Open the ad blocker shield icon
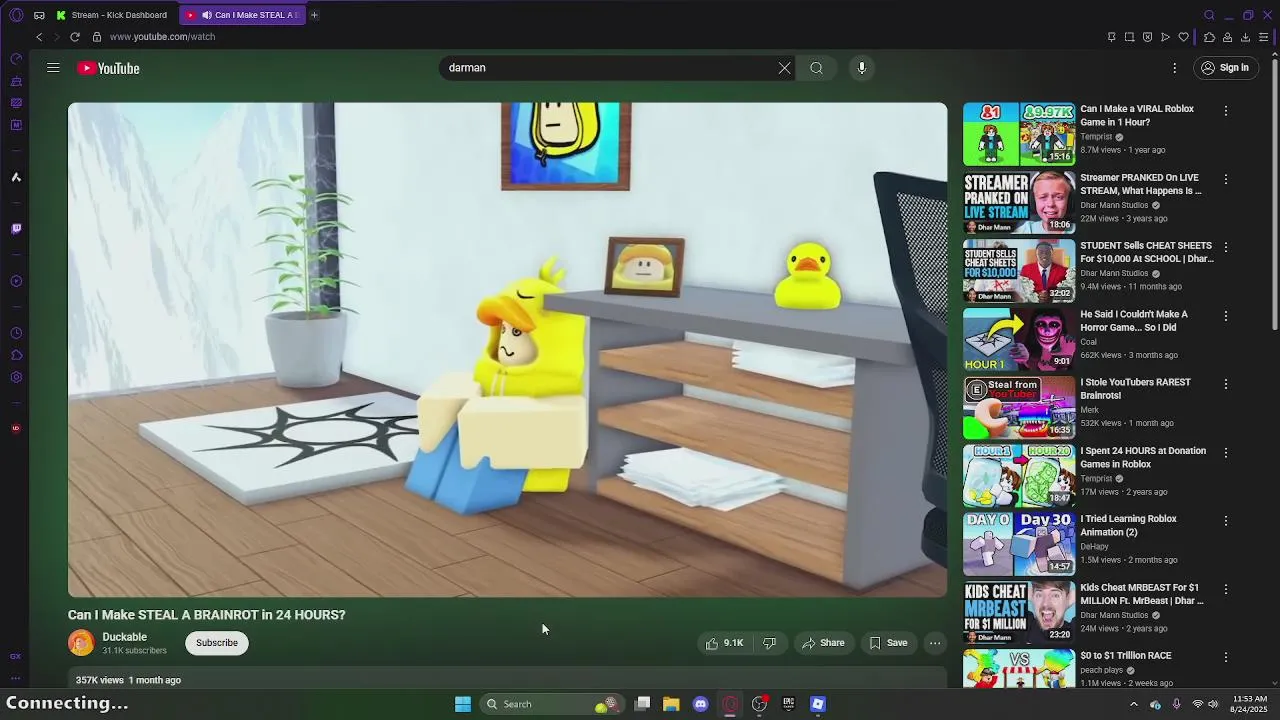Viewport: 1280px width, 720px height. (1147, 37)
